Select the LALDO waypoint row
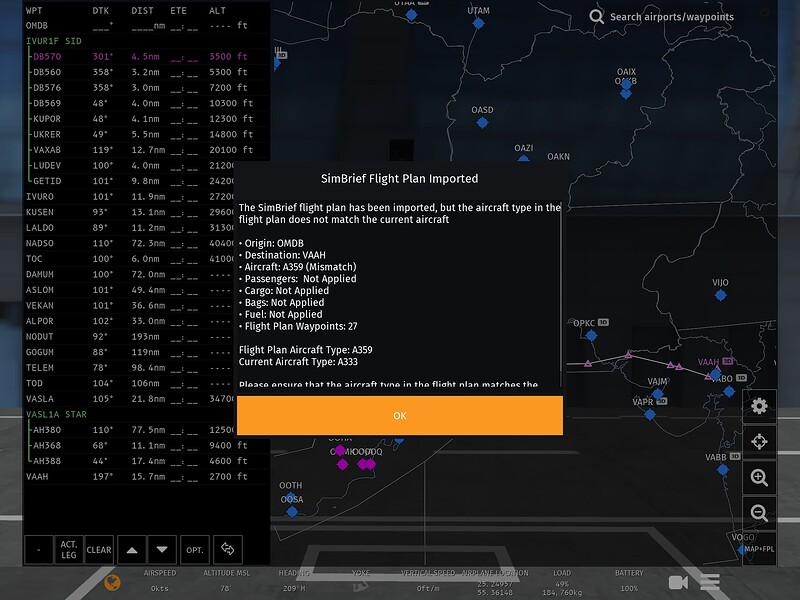This screenshot has width=800, height=600. pos(129,228)
